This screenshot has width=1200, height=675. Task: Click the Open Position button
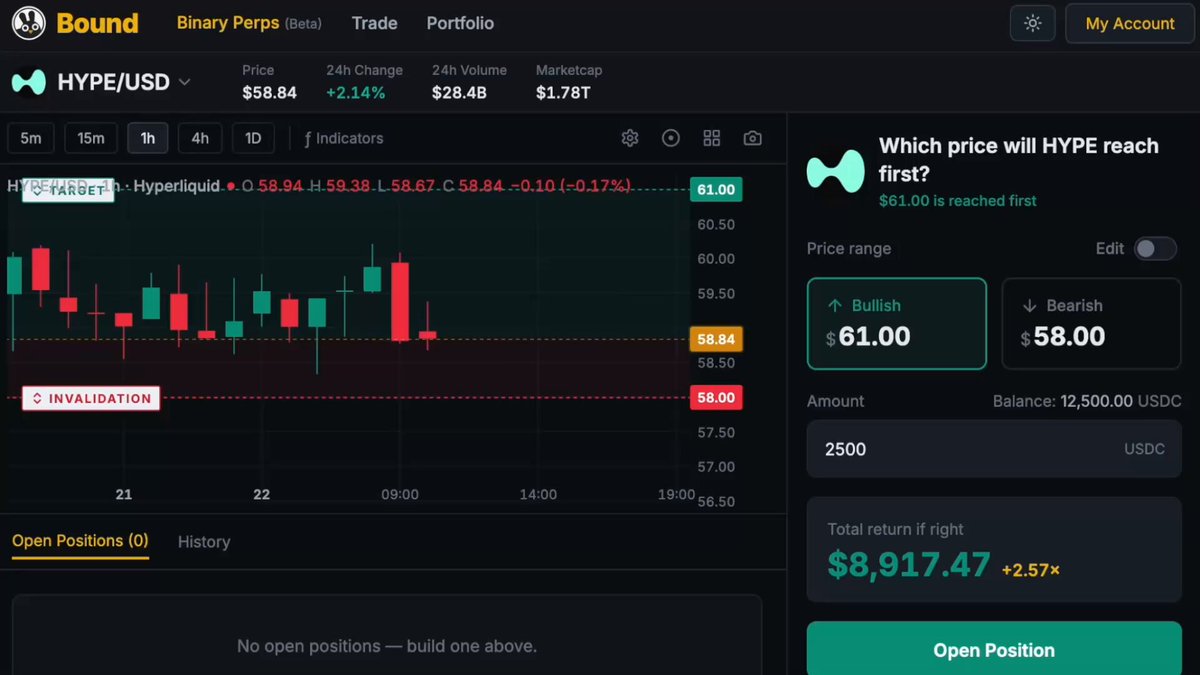point(994,650)
